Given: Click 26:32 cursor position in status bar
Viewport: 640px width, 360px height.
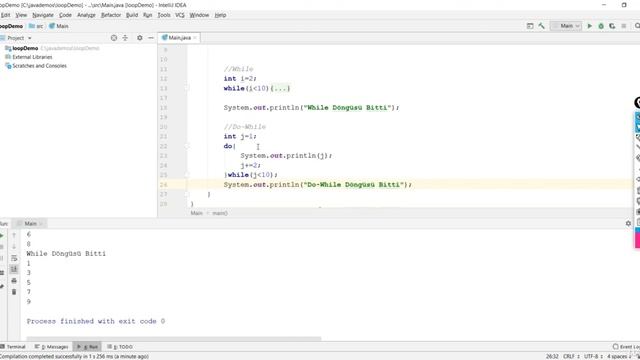Looking at the screenshot, I should coord(552,356).
